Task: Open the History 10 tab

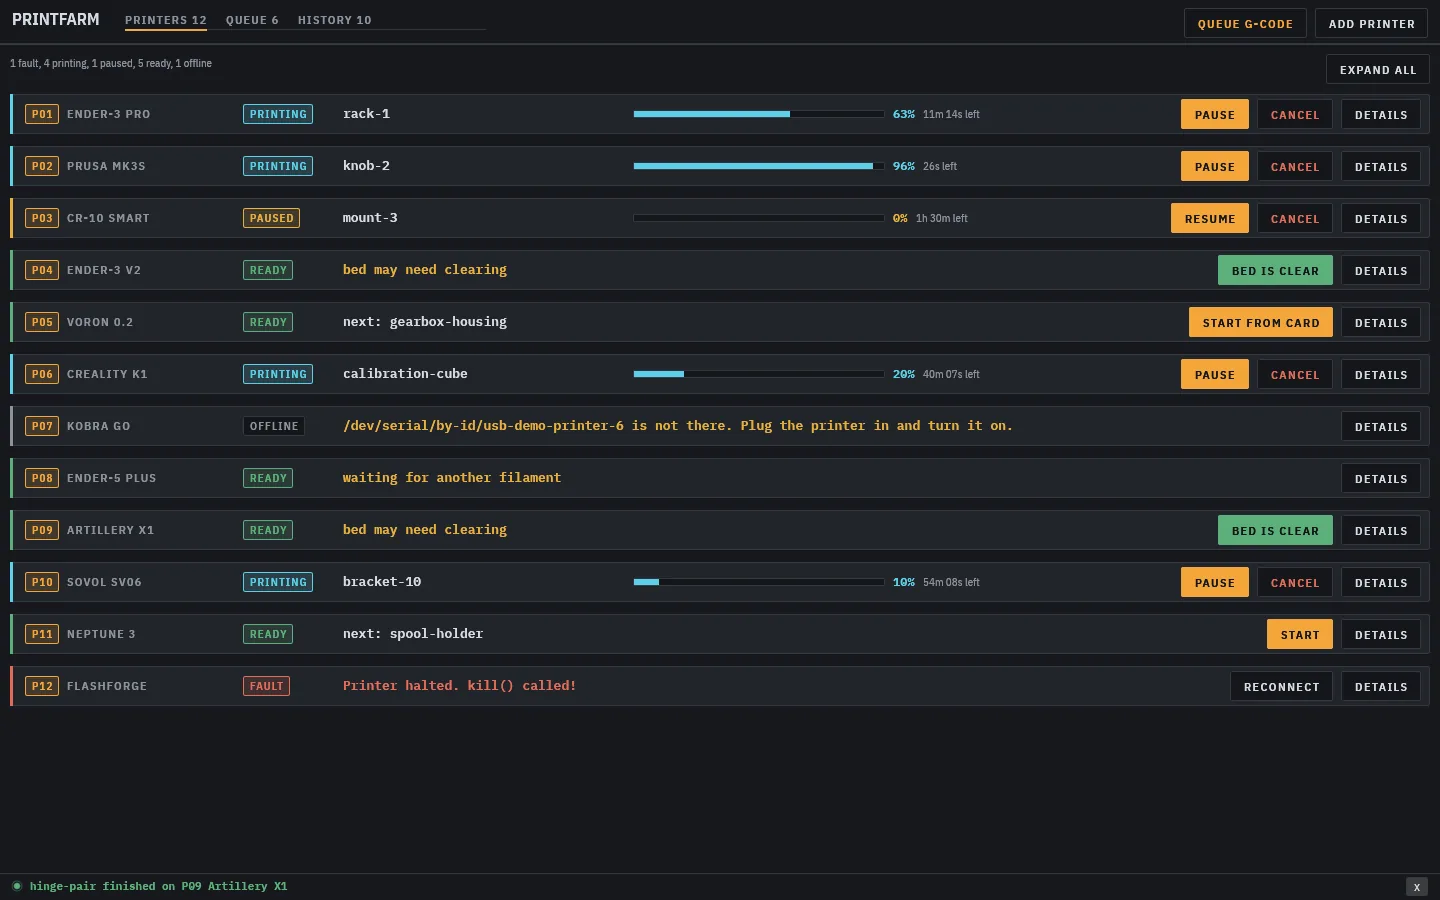Action: 334,20
